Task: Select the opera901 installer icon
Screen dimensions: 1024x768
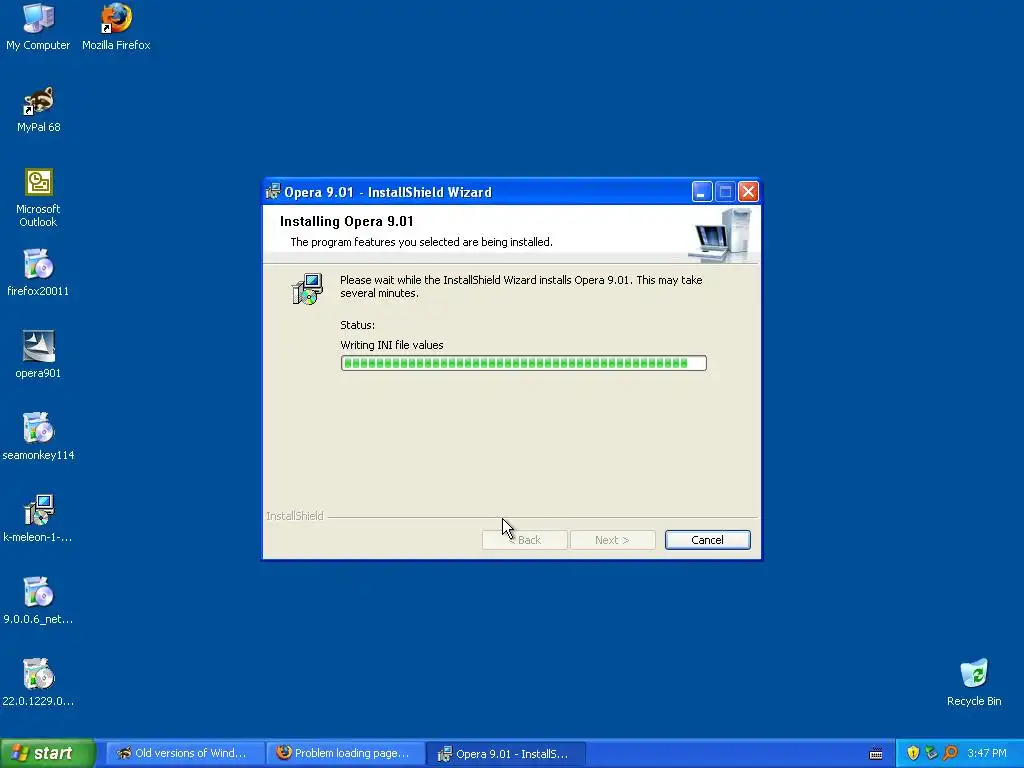Action: tap(38, 355)
